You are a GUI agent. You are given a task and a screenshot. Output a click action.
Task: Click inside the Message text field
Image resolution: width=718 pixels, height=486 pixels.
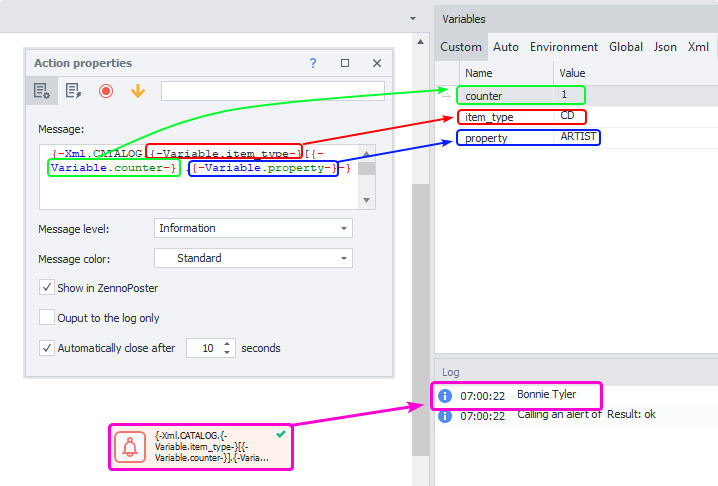click(200, 190)
